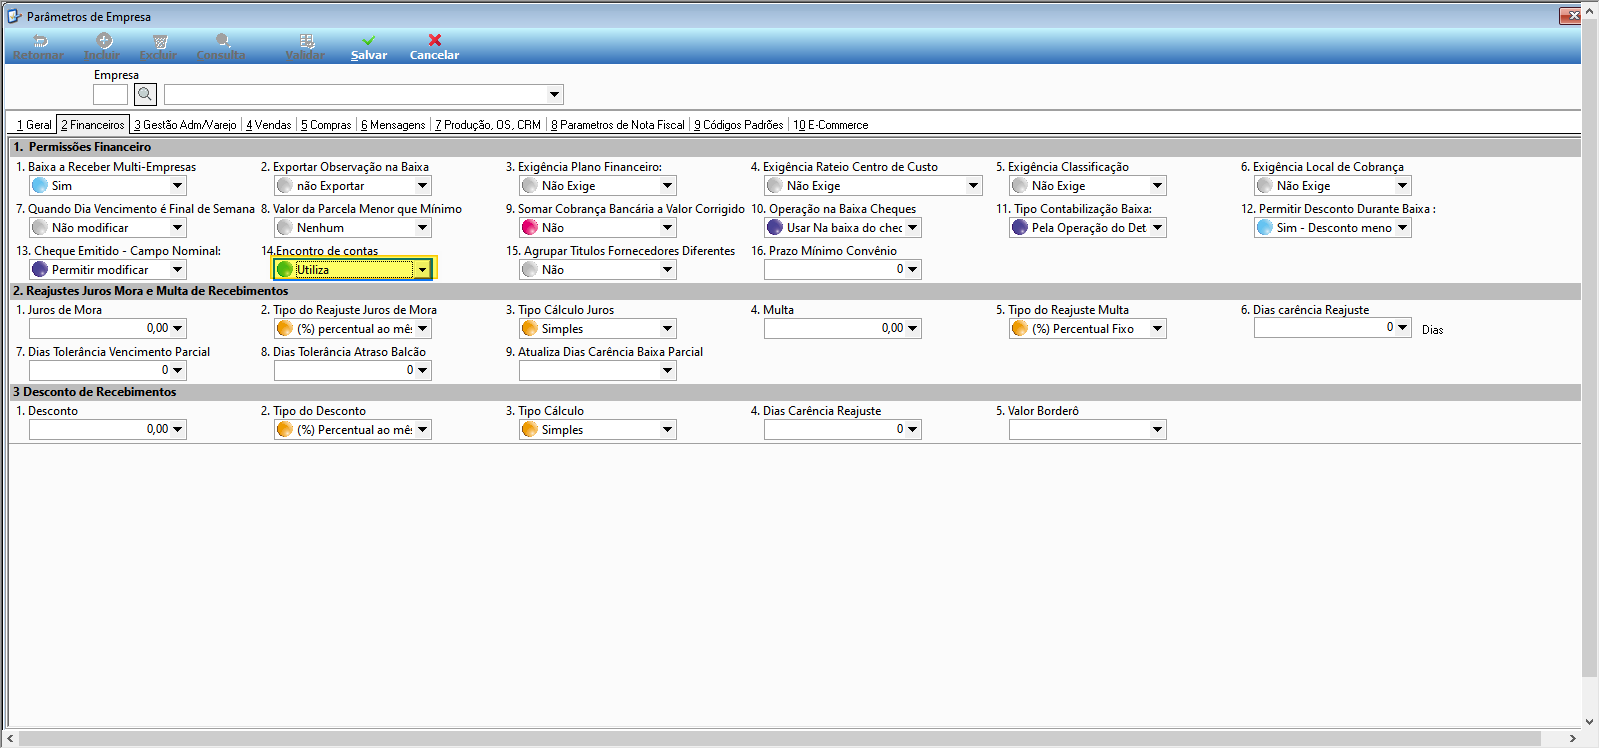
Task: Click the Validar toolbar icon
Action: pyautogui.click(x=307, y=41)
